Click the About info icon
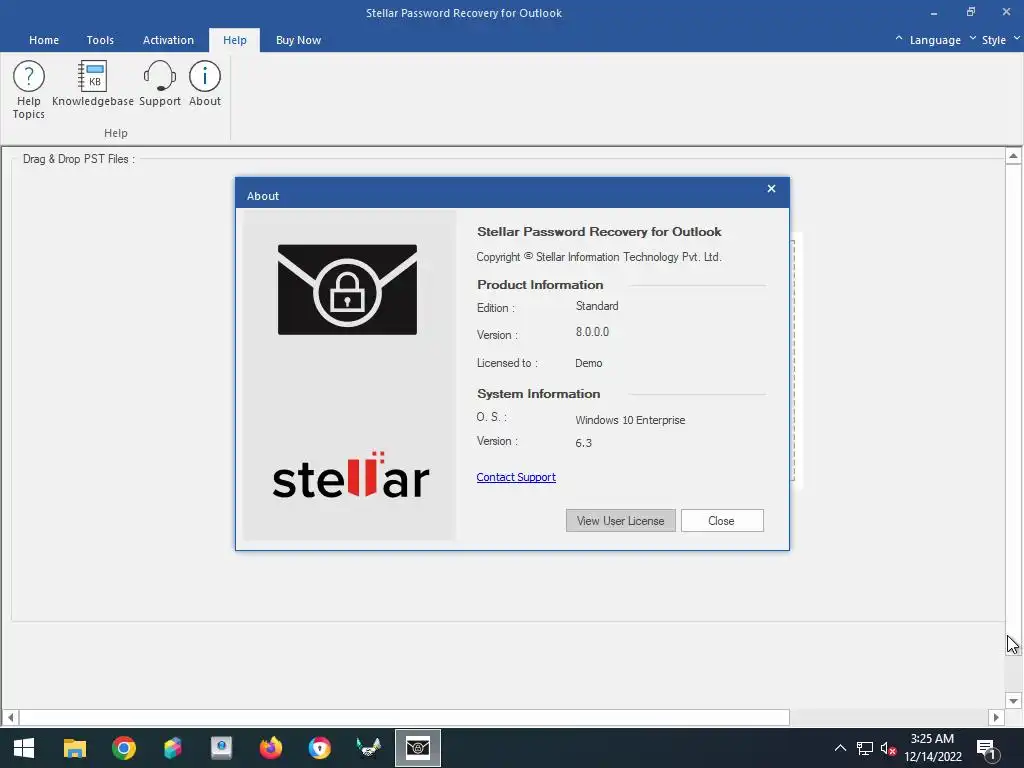Image resolution: width=1024 pixels, height=768 pixels. click(x=204, y=84)
